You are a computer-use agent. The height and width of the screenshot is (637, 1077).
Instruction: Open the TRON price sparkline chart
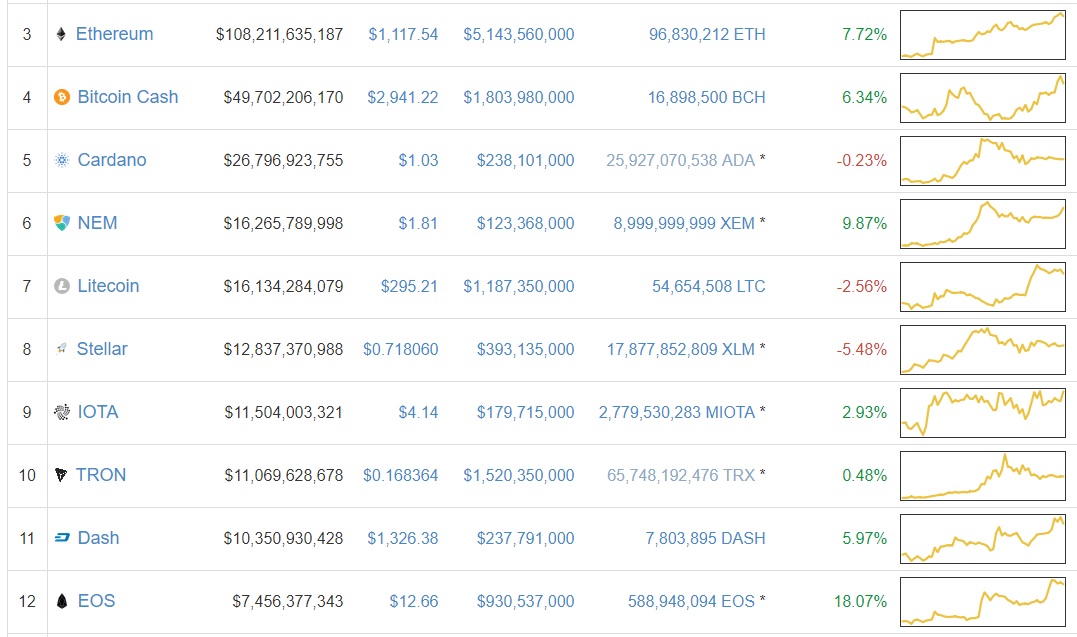click(x=983, y=476)
